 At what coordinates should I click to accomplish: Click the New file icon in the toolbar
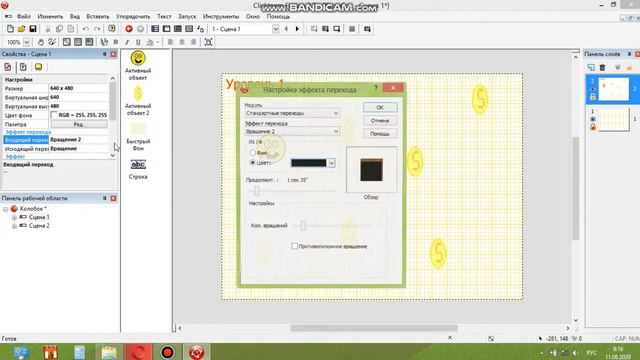(10, 29)
